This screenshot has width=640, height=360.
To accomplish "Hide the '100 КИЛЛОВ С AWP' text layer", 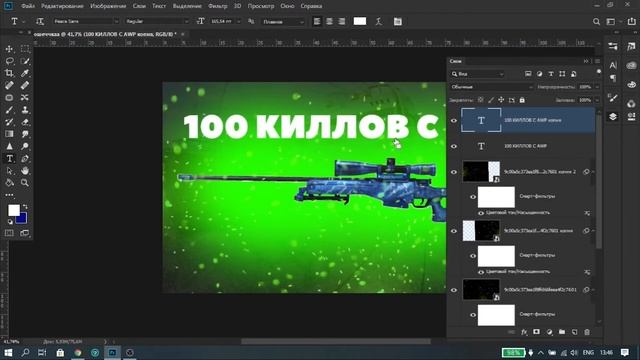I will [x=454, y=146].
